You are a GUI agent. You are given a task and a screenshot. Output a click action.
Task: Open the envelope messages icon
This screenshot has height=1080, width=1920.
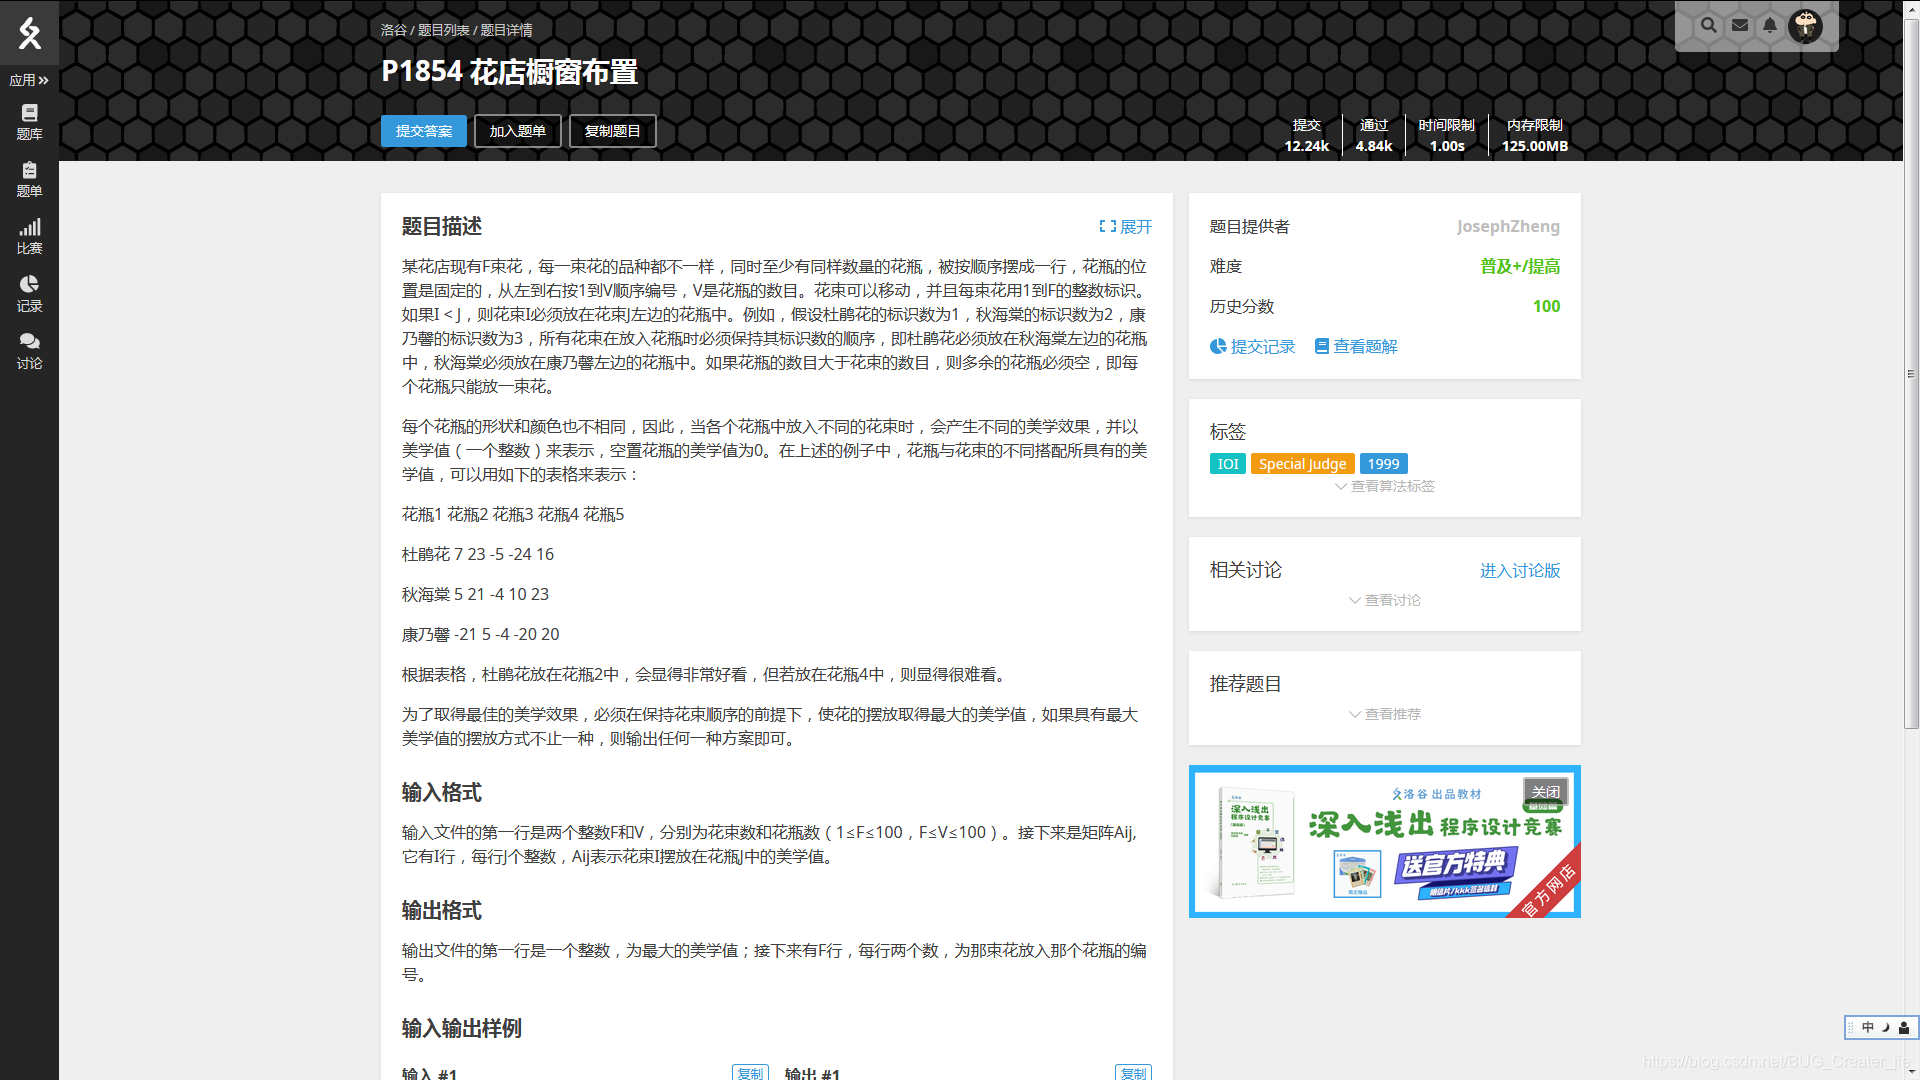point(1739,25)
